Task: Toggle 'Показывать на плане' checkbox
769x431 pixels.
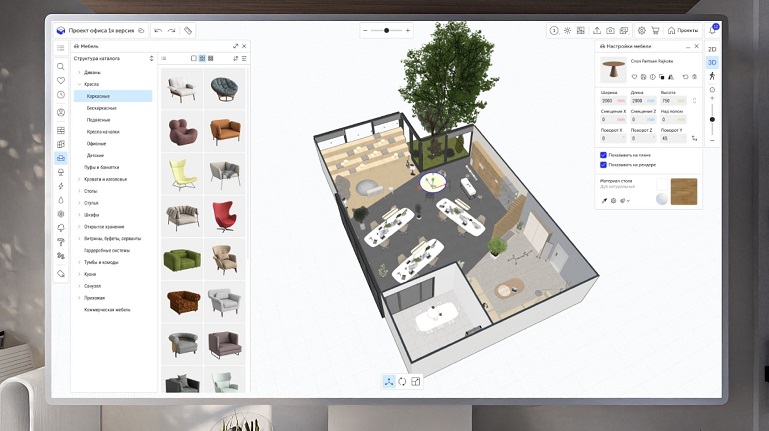Action: coord(603,155)
